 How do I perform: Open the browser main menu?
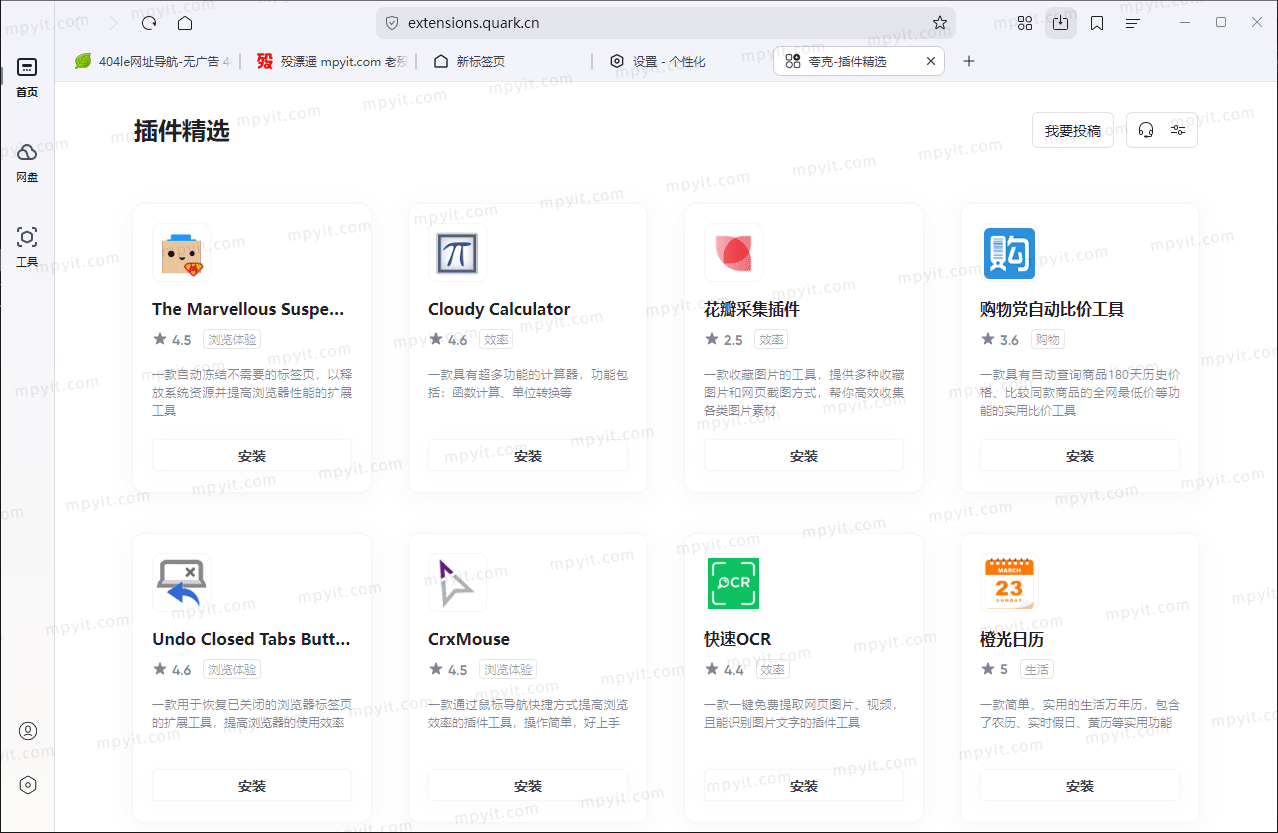tap(1133, 21)
